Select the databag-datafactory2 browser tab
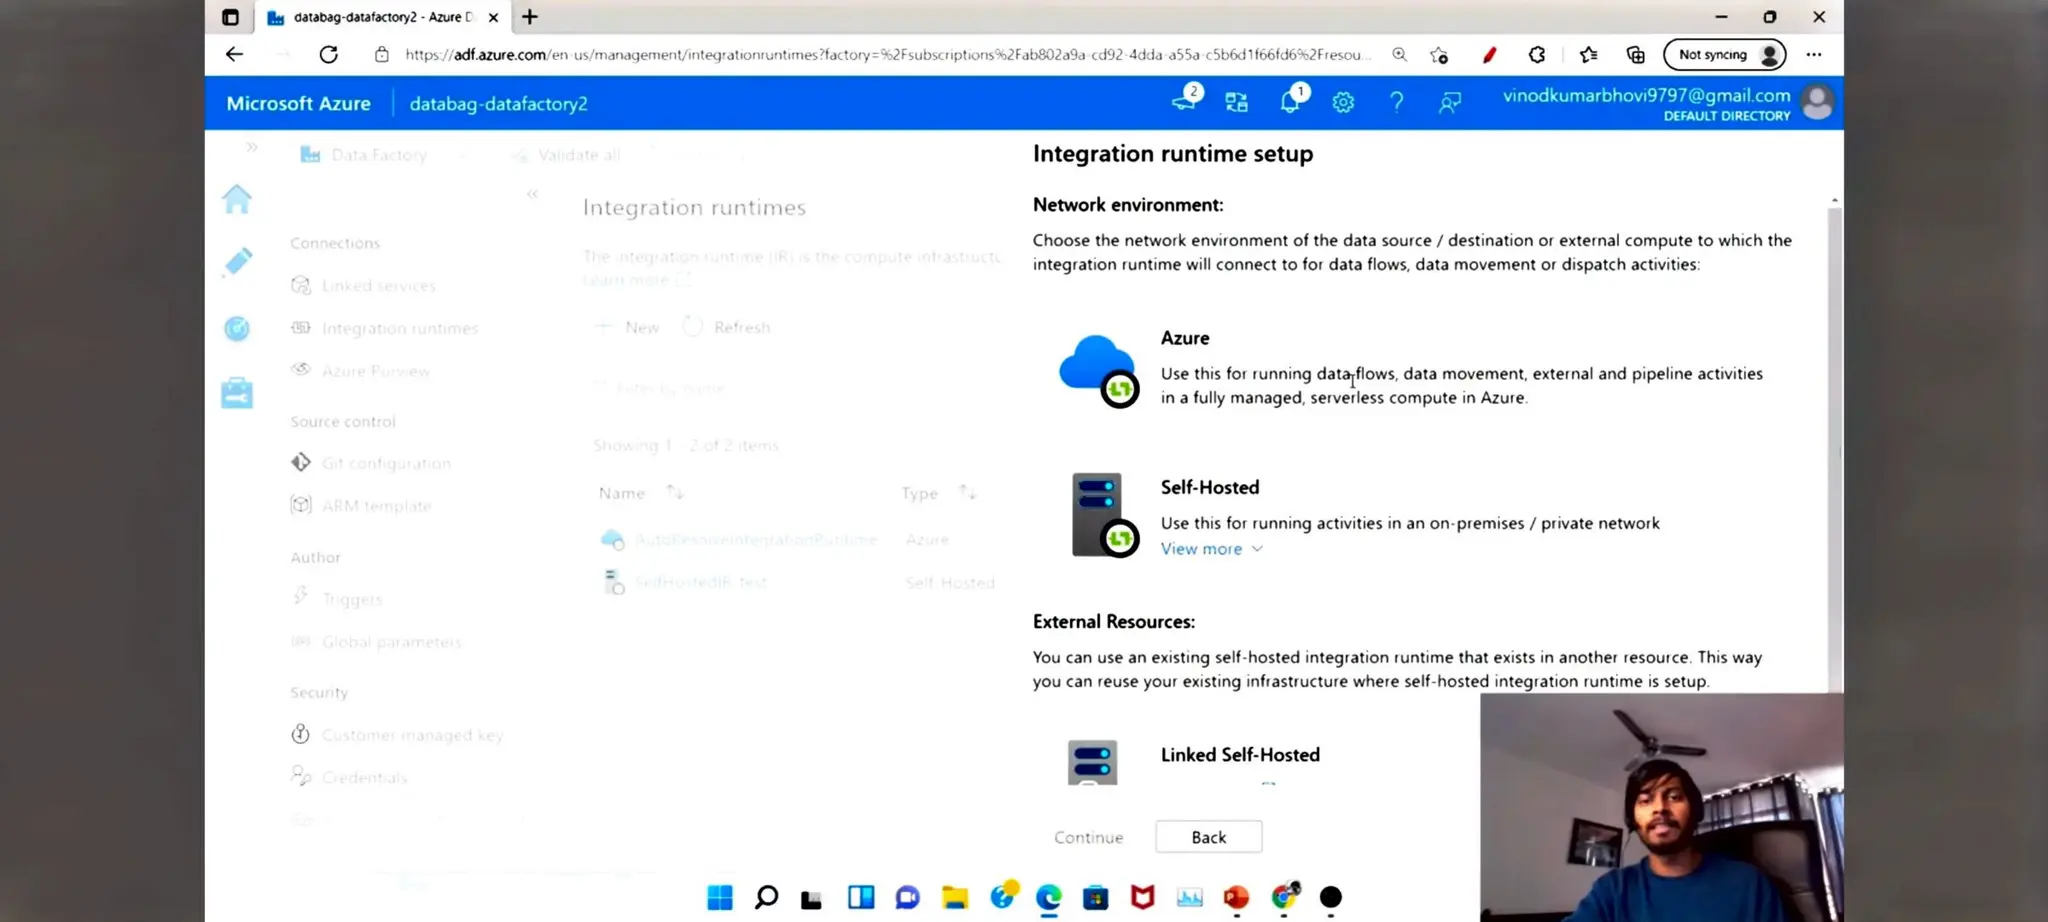This screenshot has height=922, width=2048. click(x=382, y=17)
